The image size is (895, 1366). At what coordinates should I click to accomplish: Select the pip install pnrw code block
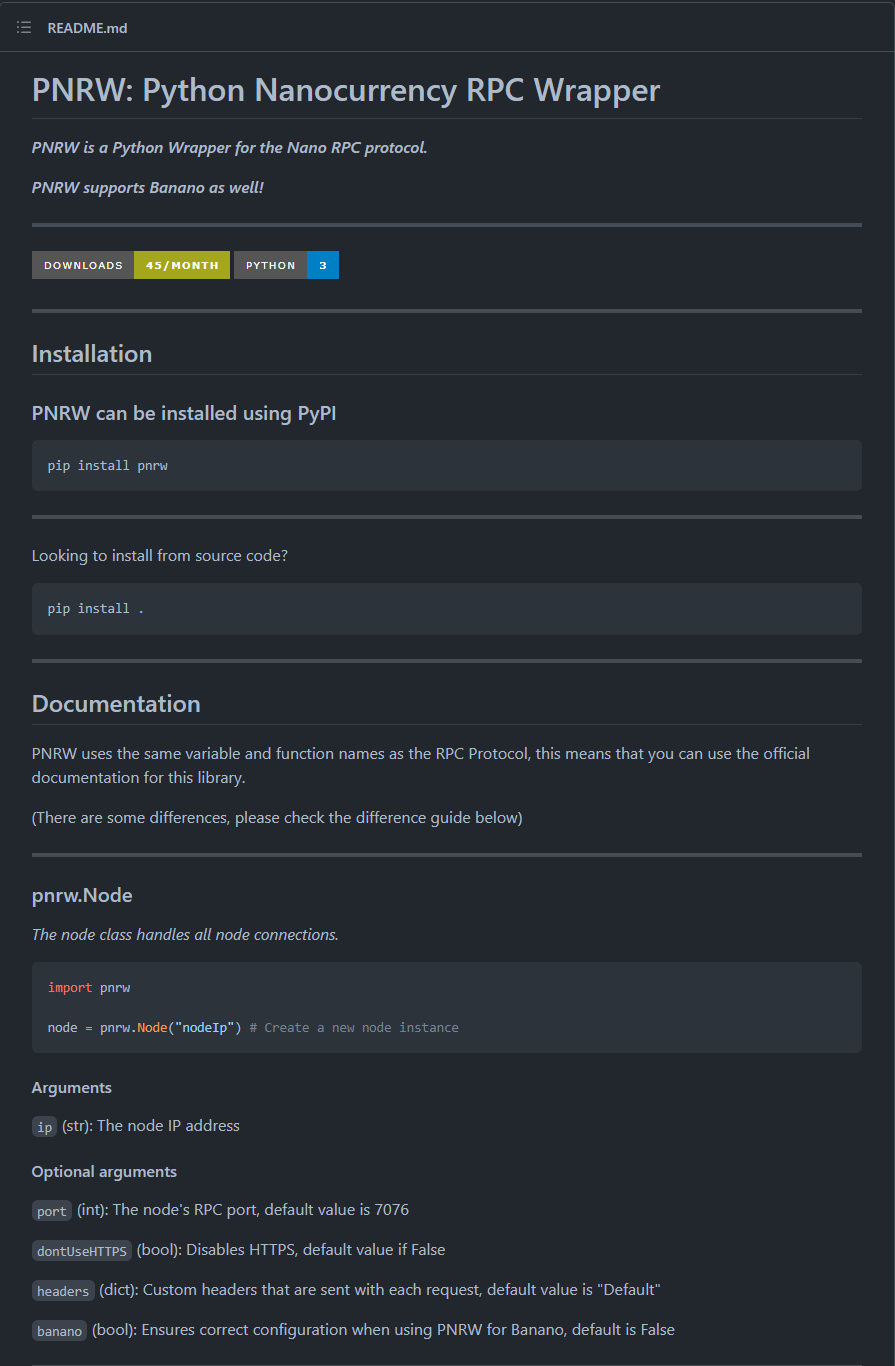click(447, 465)
